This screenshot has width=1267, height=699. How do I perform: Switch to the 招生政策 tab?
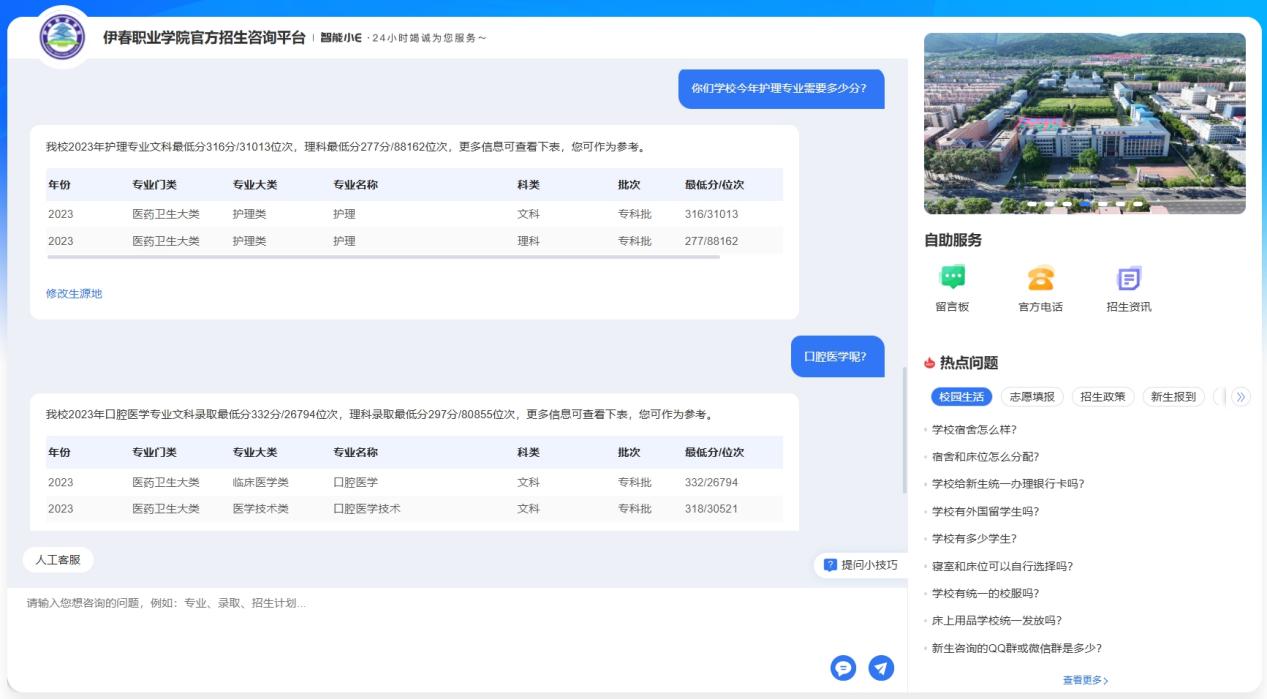(x=1103, y=397)
